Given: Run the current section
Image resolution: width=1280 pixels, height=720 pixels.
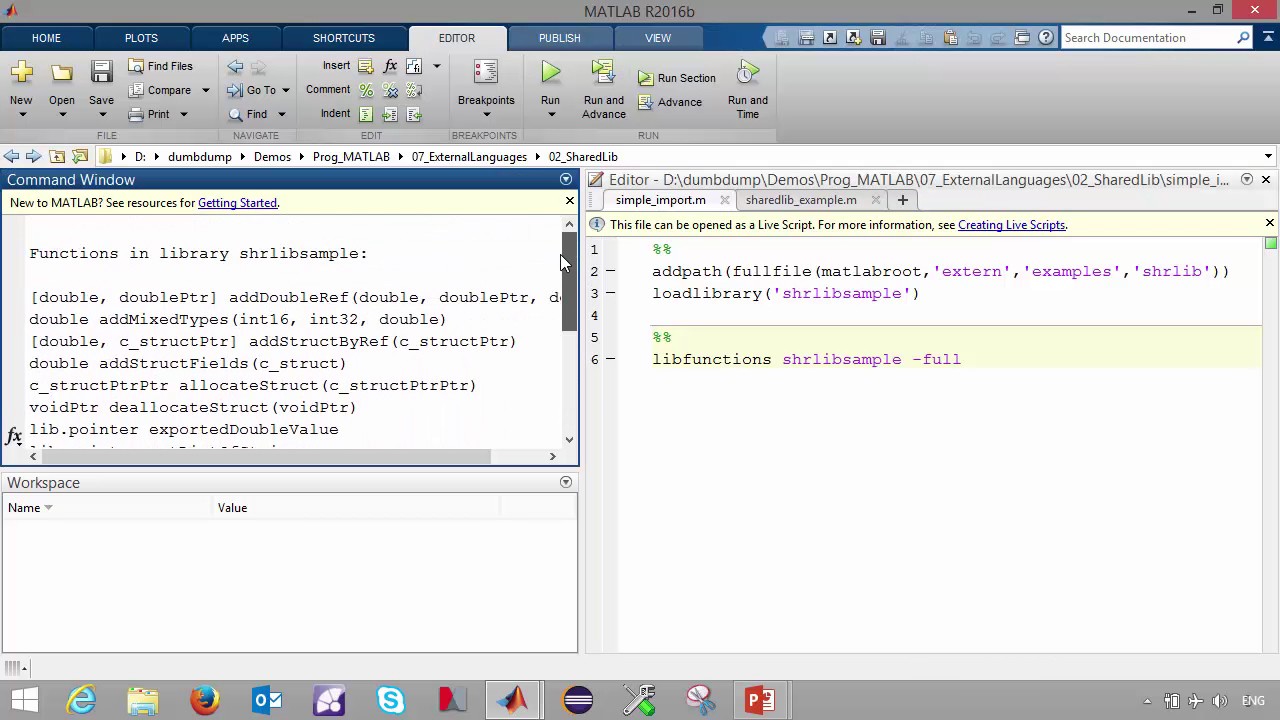Looking at the screenshot, I should pyautogui.click(x=677, y=78).
